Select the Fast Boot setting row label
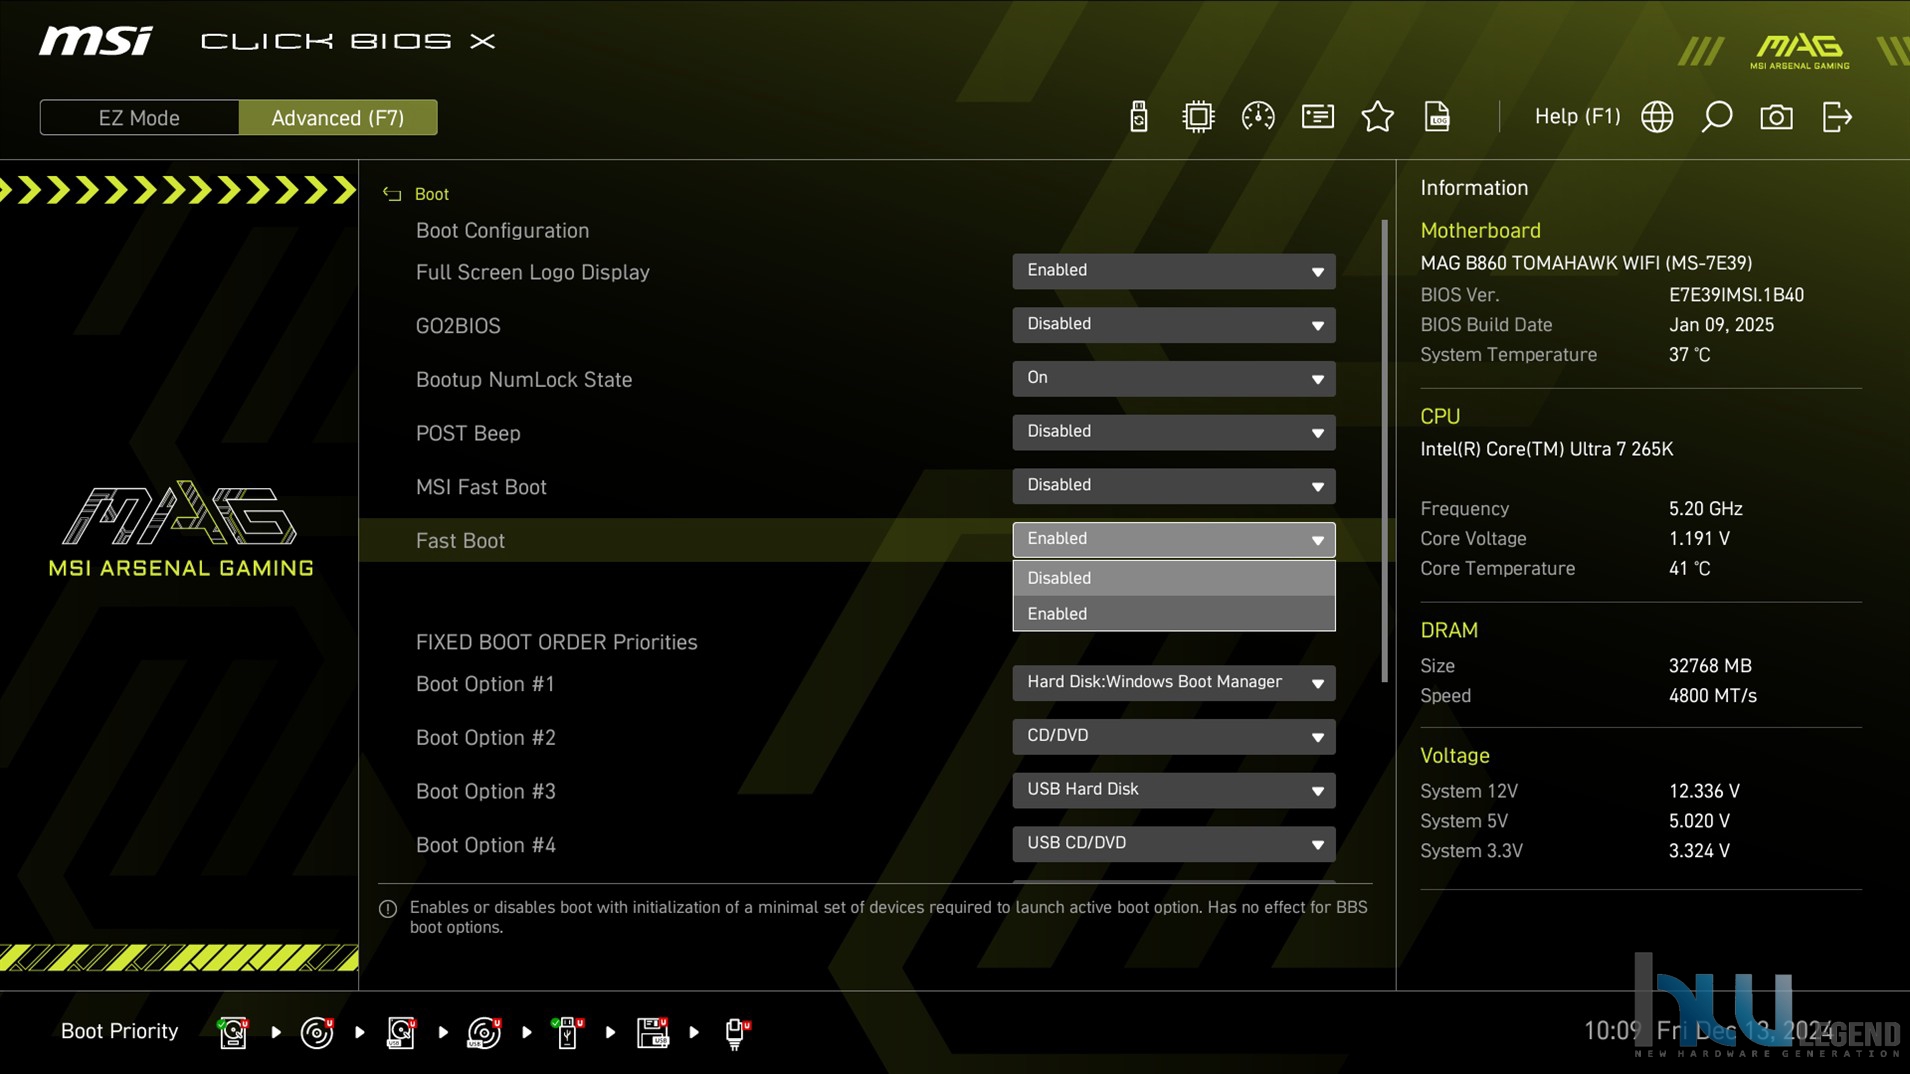 [460, 541]
